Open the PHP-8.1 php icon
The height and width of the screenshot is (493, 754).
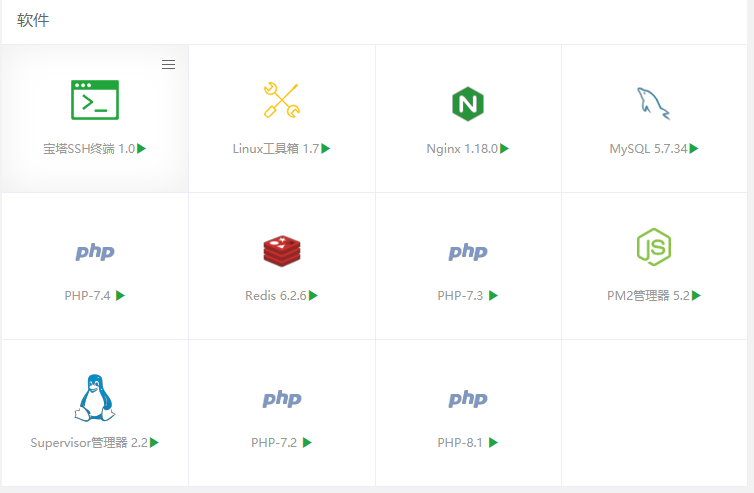[x=468, y=399]
